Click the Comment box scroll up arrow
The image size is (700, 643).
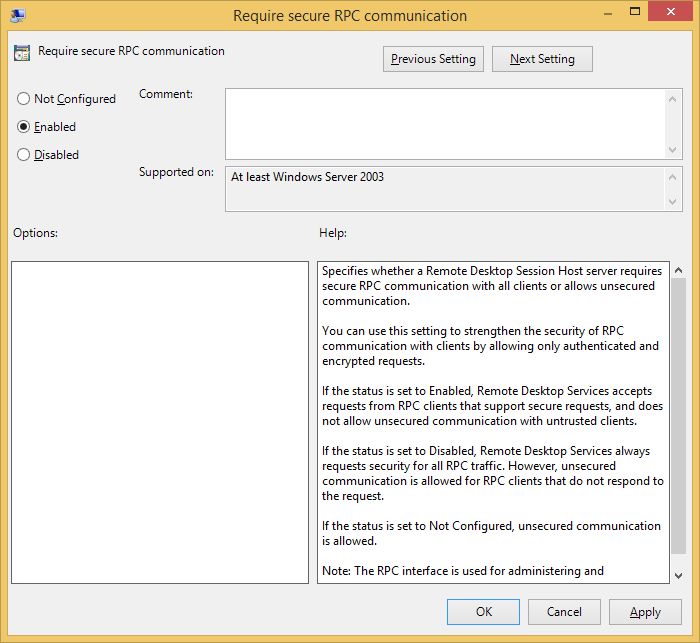[x=673, y=98]
